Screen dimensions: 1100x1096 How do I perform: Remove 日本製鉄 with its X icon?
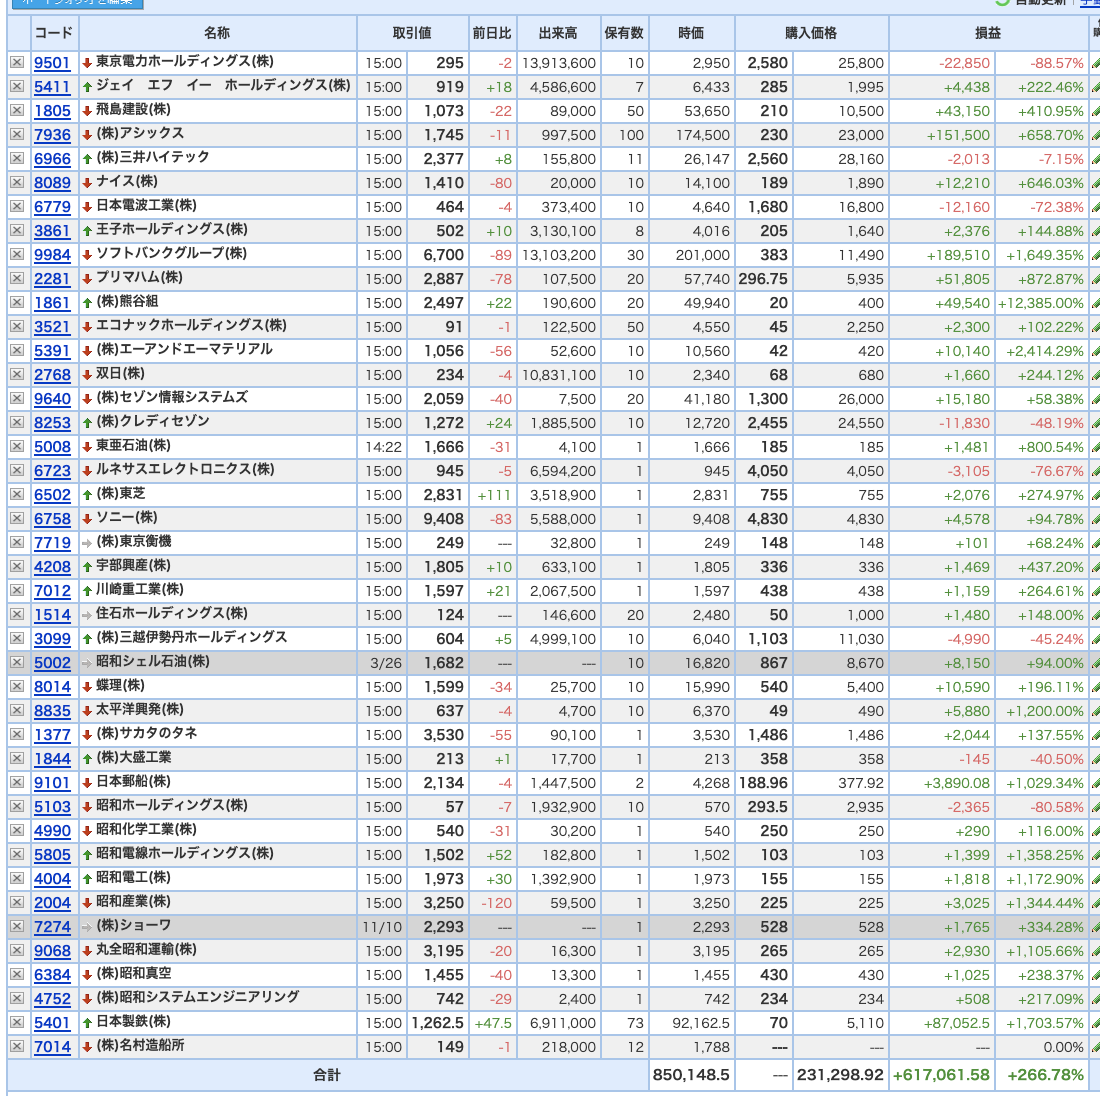coord(17,1022)
